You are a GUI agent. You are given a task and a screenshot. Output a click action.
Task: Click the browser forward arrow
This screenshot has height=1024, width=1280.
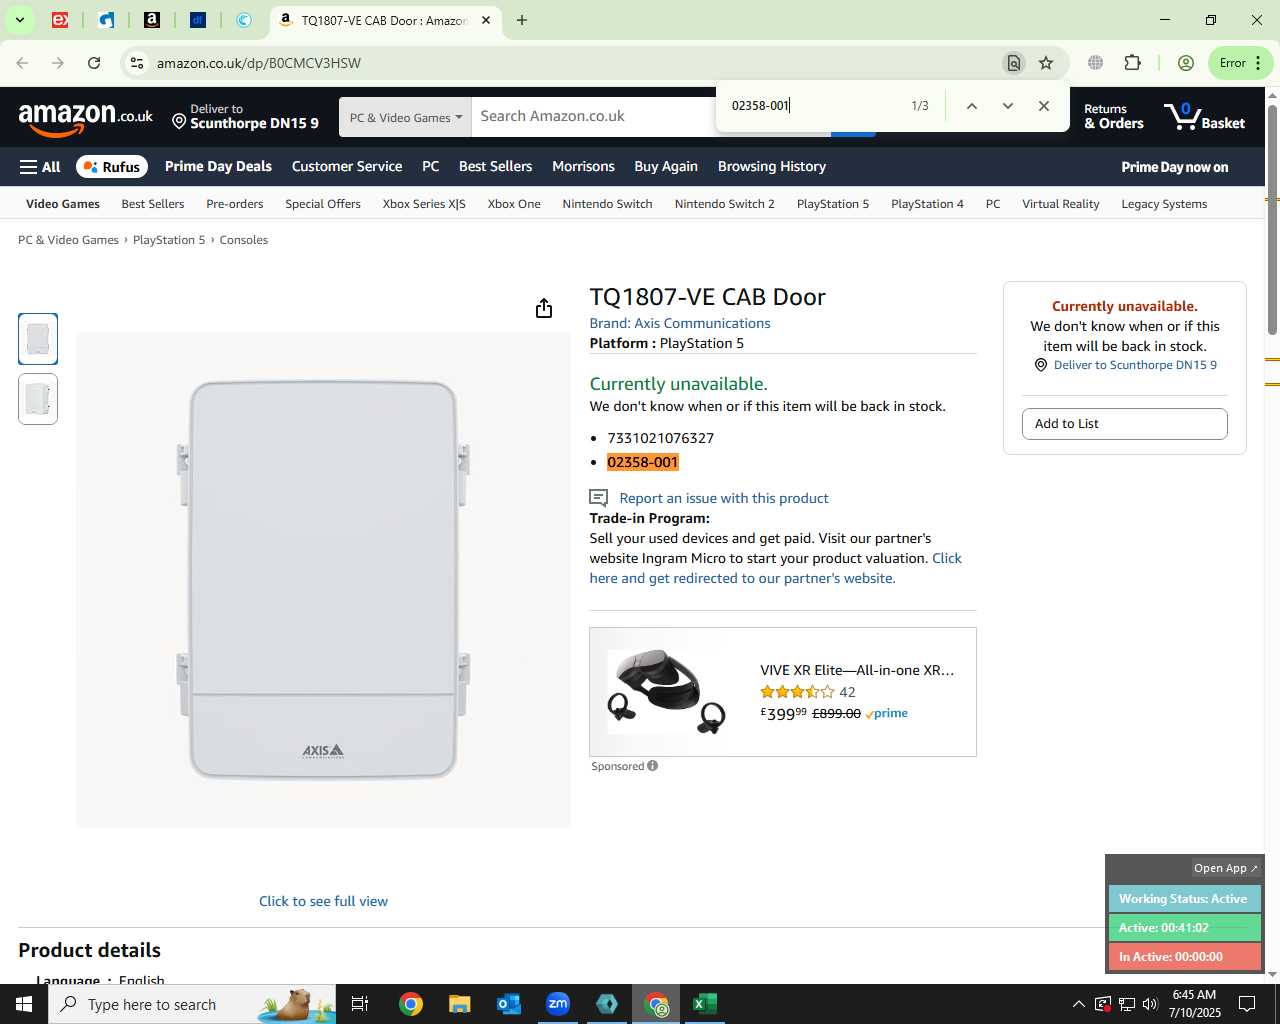(x=58, y=63)
